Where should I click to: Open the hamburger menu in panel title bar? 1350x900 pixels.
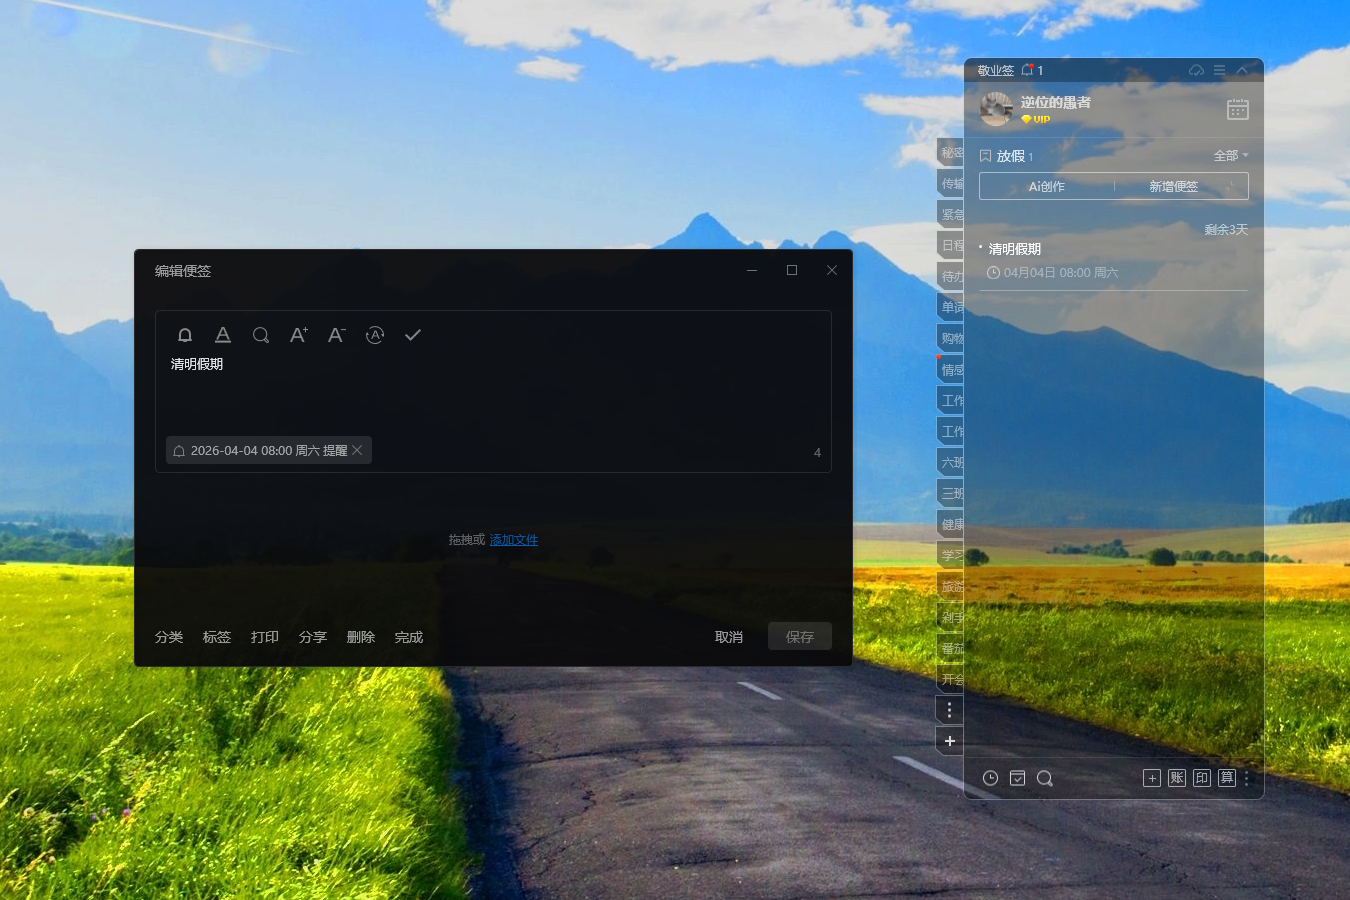pos(1219,70)
